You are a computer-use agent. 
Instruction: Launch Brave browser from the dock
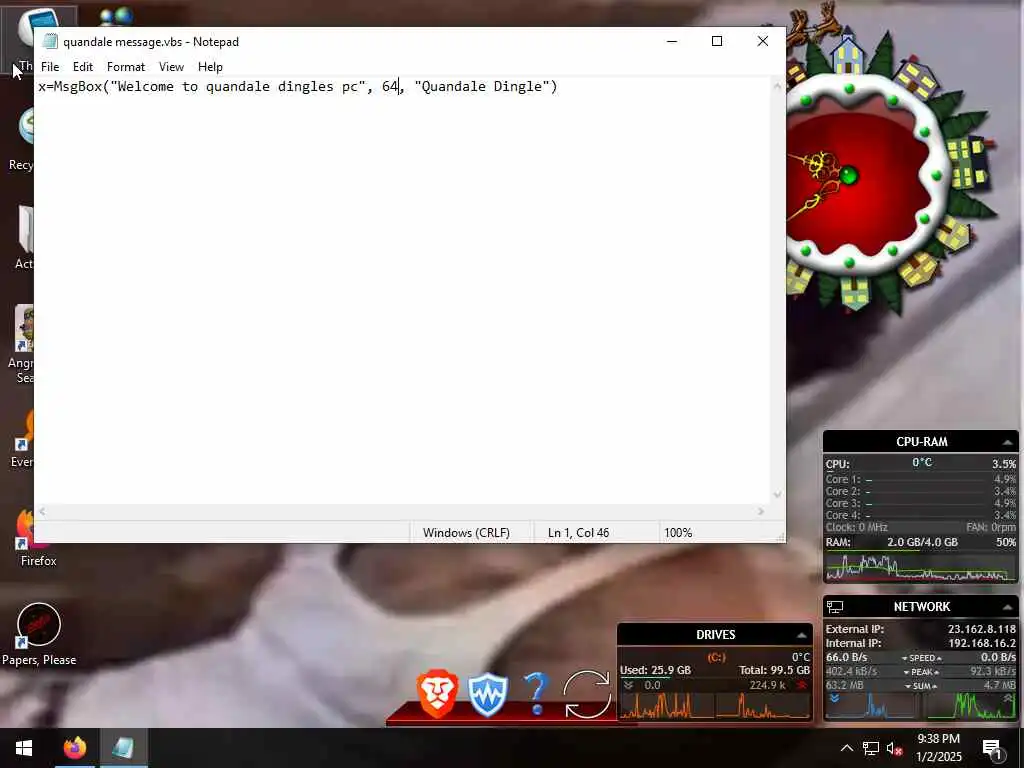pyautogui.click(x=438, y=694)
